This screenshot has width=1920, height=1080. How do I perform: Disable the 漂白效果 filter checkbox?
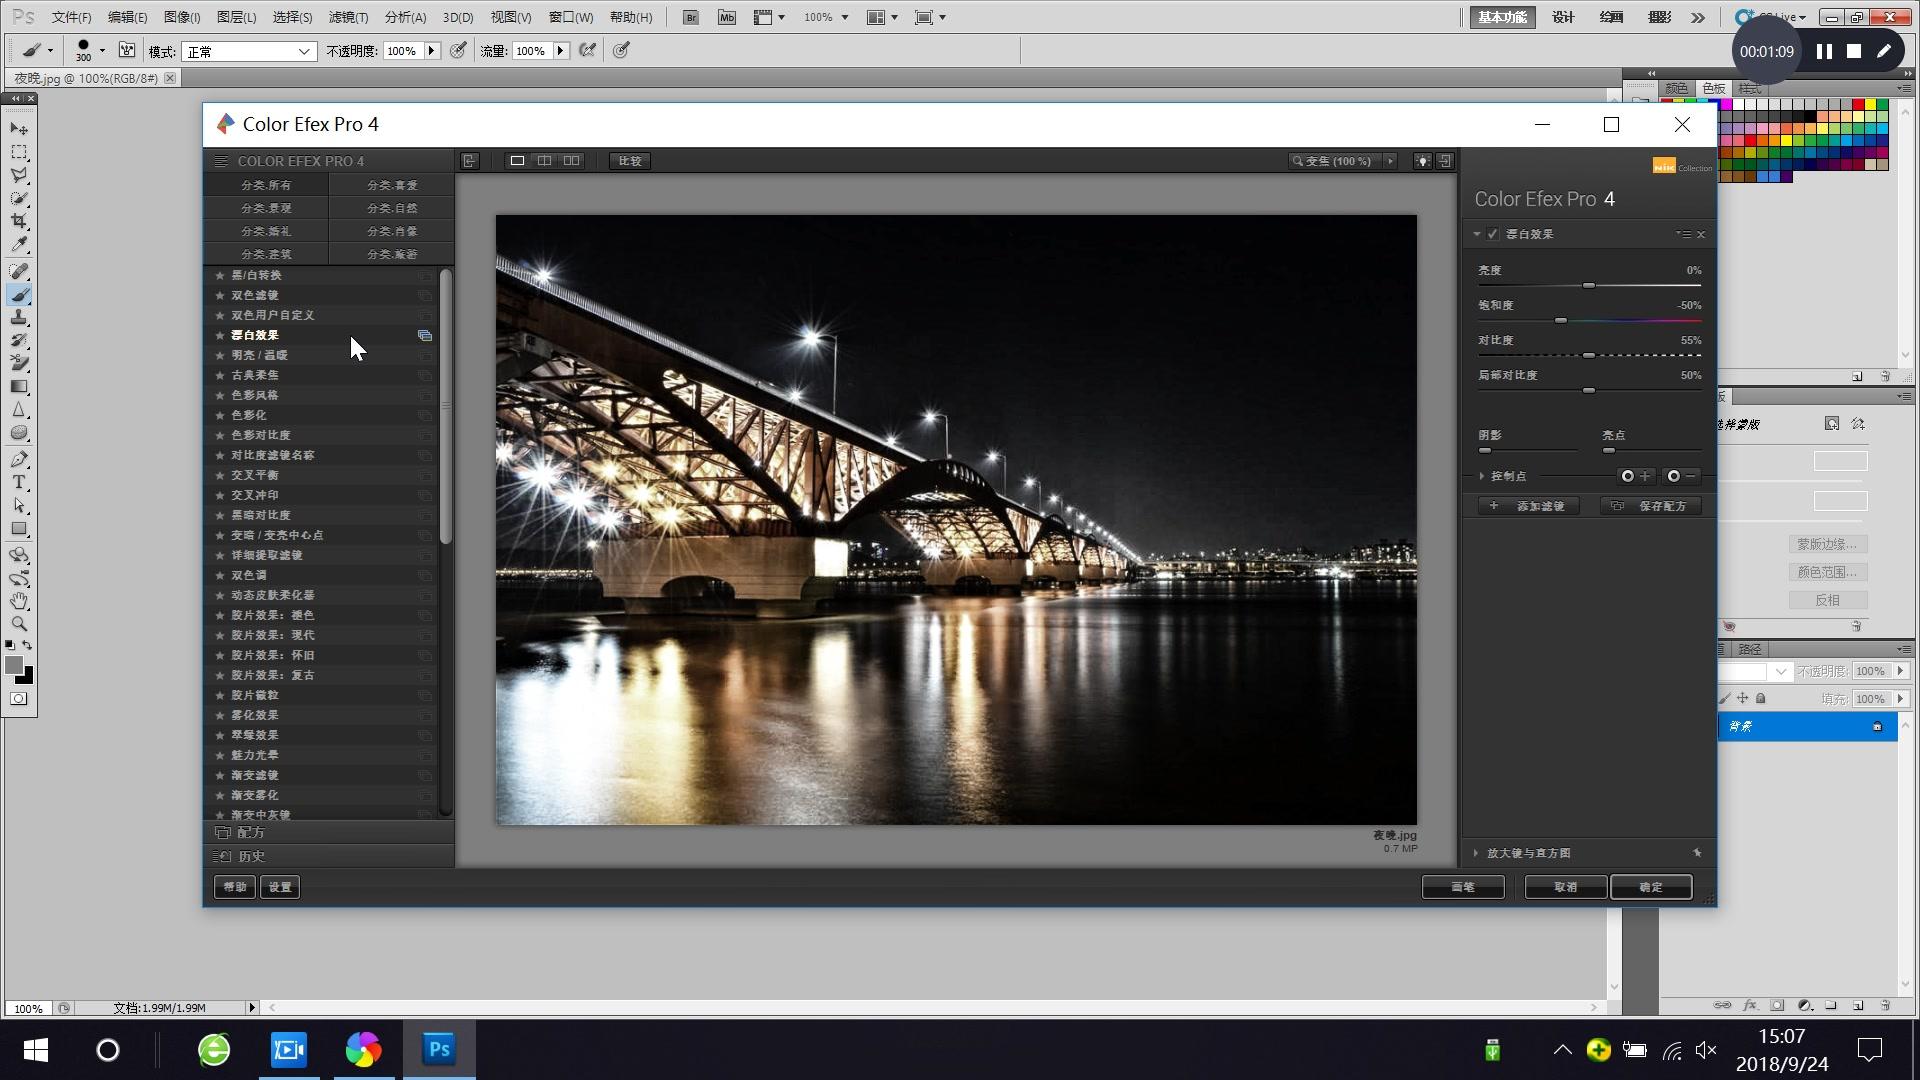pos(1492,233)
